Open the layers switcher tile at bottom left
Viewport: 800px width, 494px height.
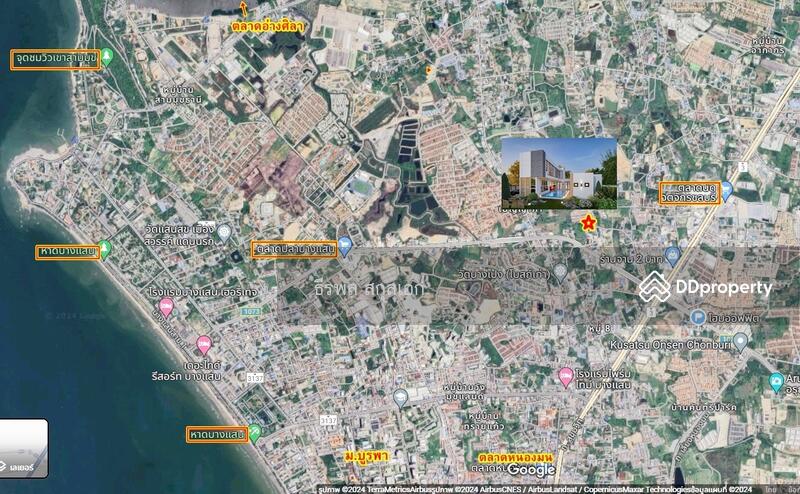24,447
